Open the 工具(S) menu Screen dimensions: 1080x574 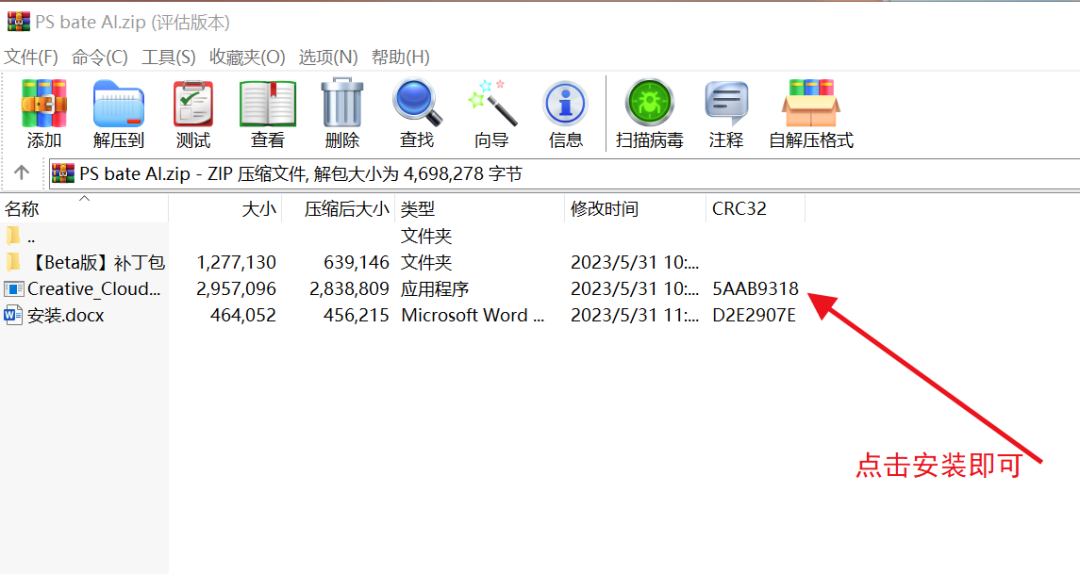tap(169, 57)
